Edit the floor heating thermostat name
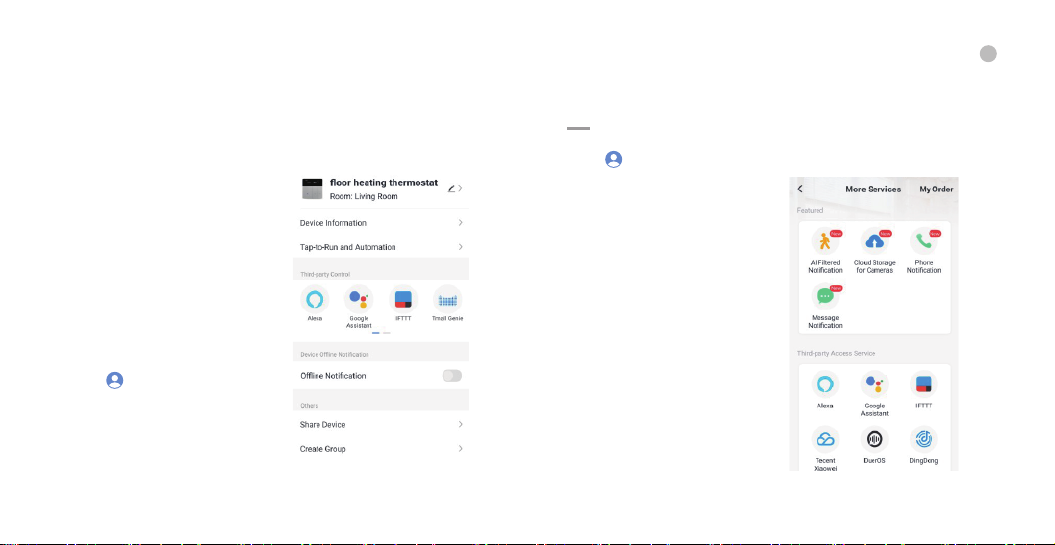 click(452, 188)
